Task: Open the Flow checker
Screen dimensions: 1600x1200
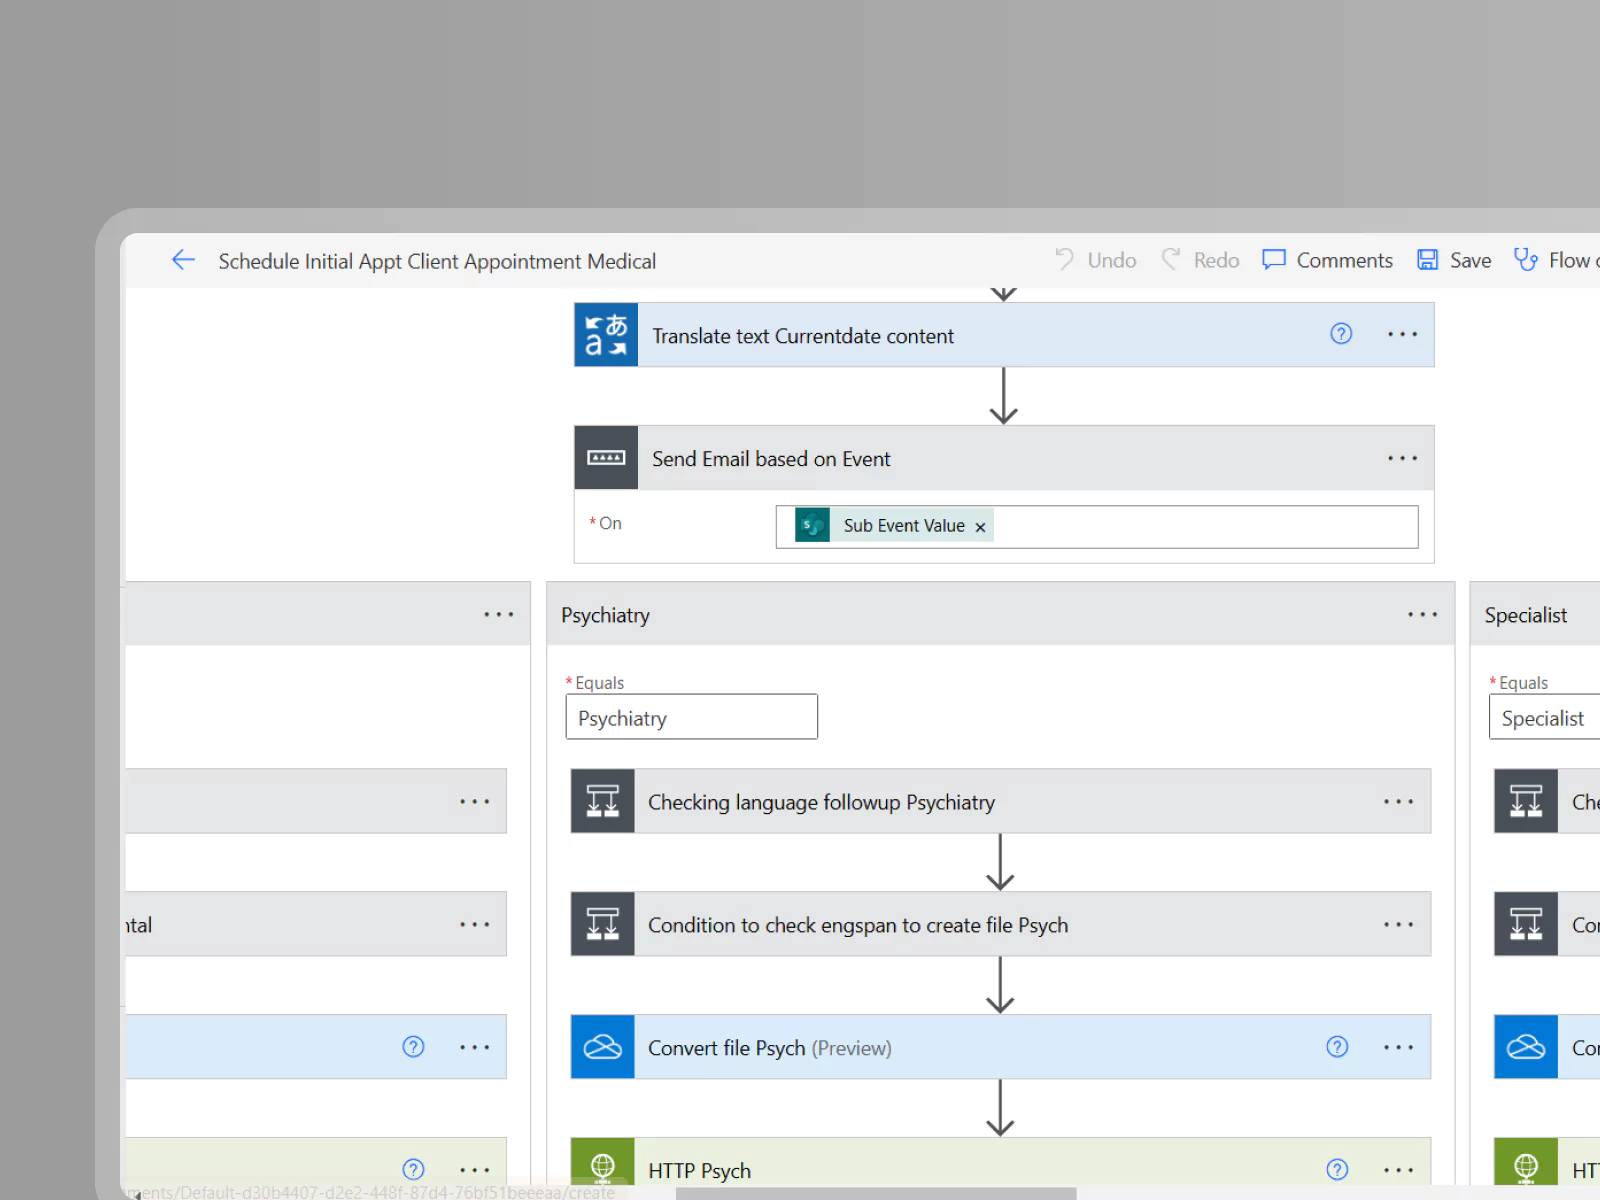Action: (x=1556, y=260)
